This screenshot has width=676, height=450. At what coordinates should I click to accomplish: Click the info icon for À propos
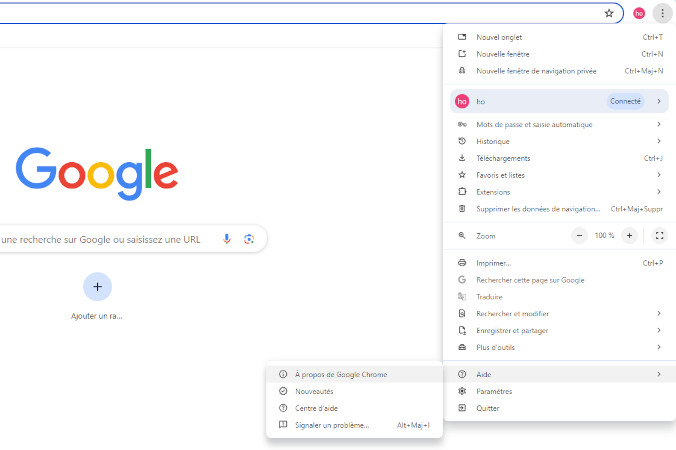[283, 374]
